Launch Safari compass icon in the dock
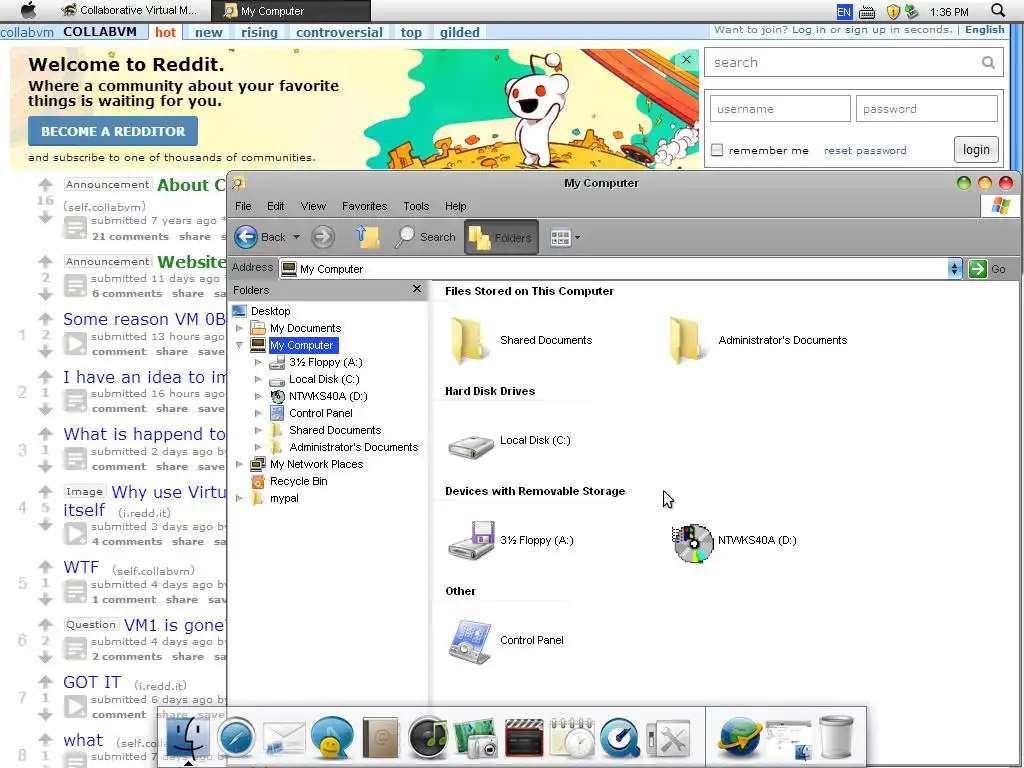 [x=236, y=739]
